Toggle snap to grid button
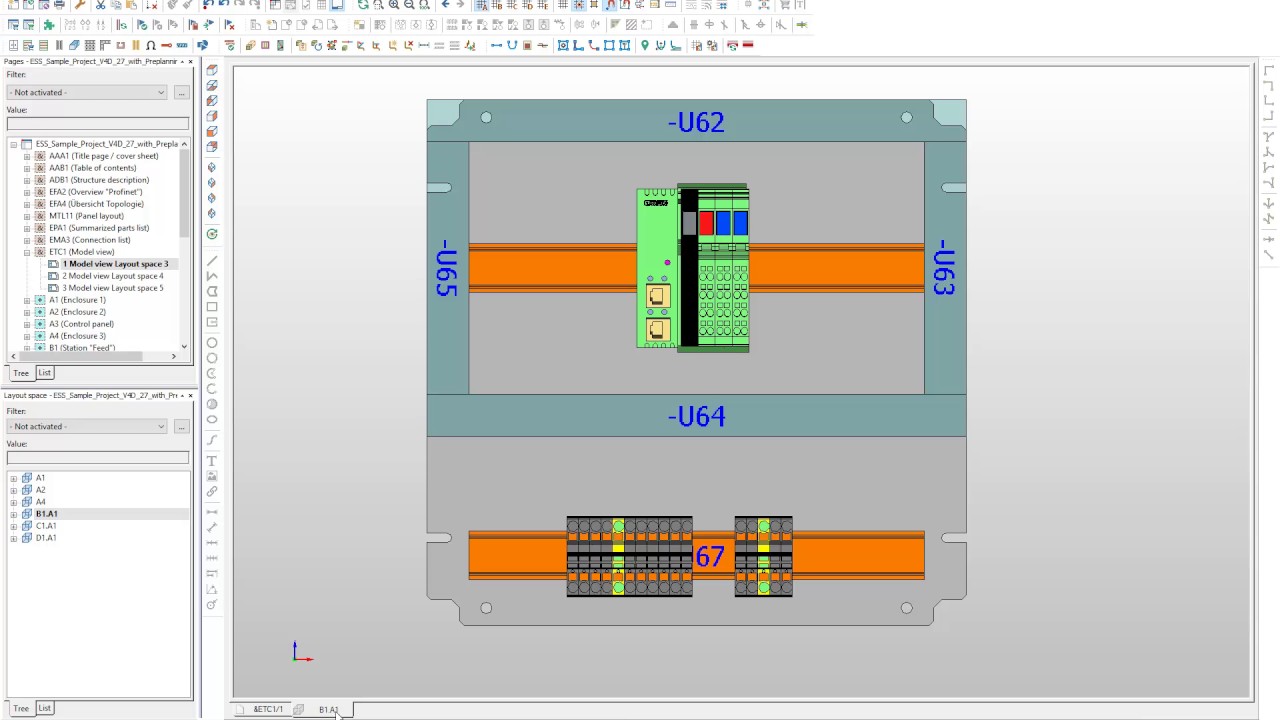Screen dimensions: 1280x720 (x=578, y=5)
